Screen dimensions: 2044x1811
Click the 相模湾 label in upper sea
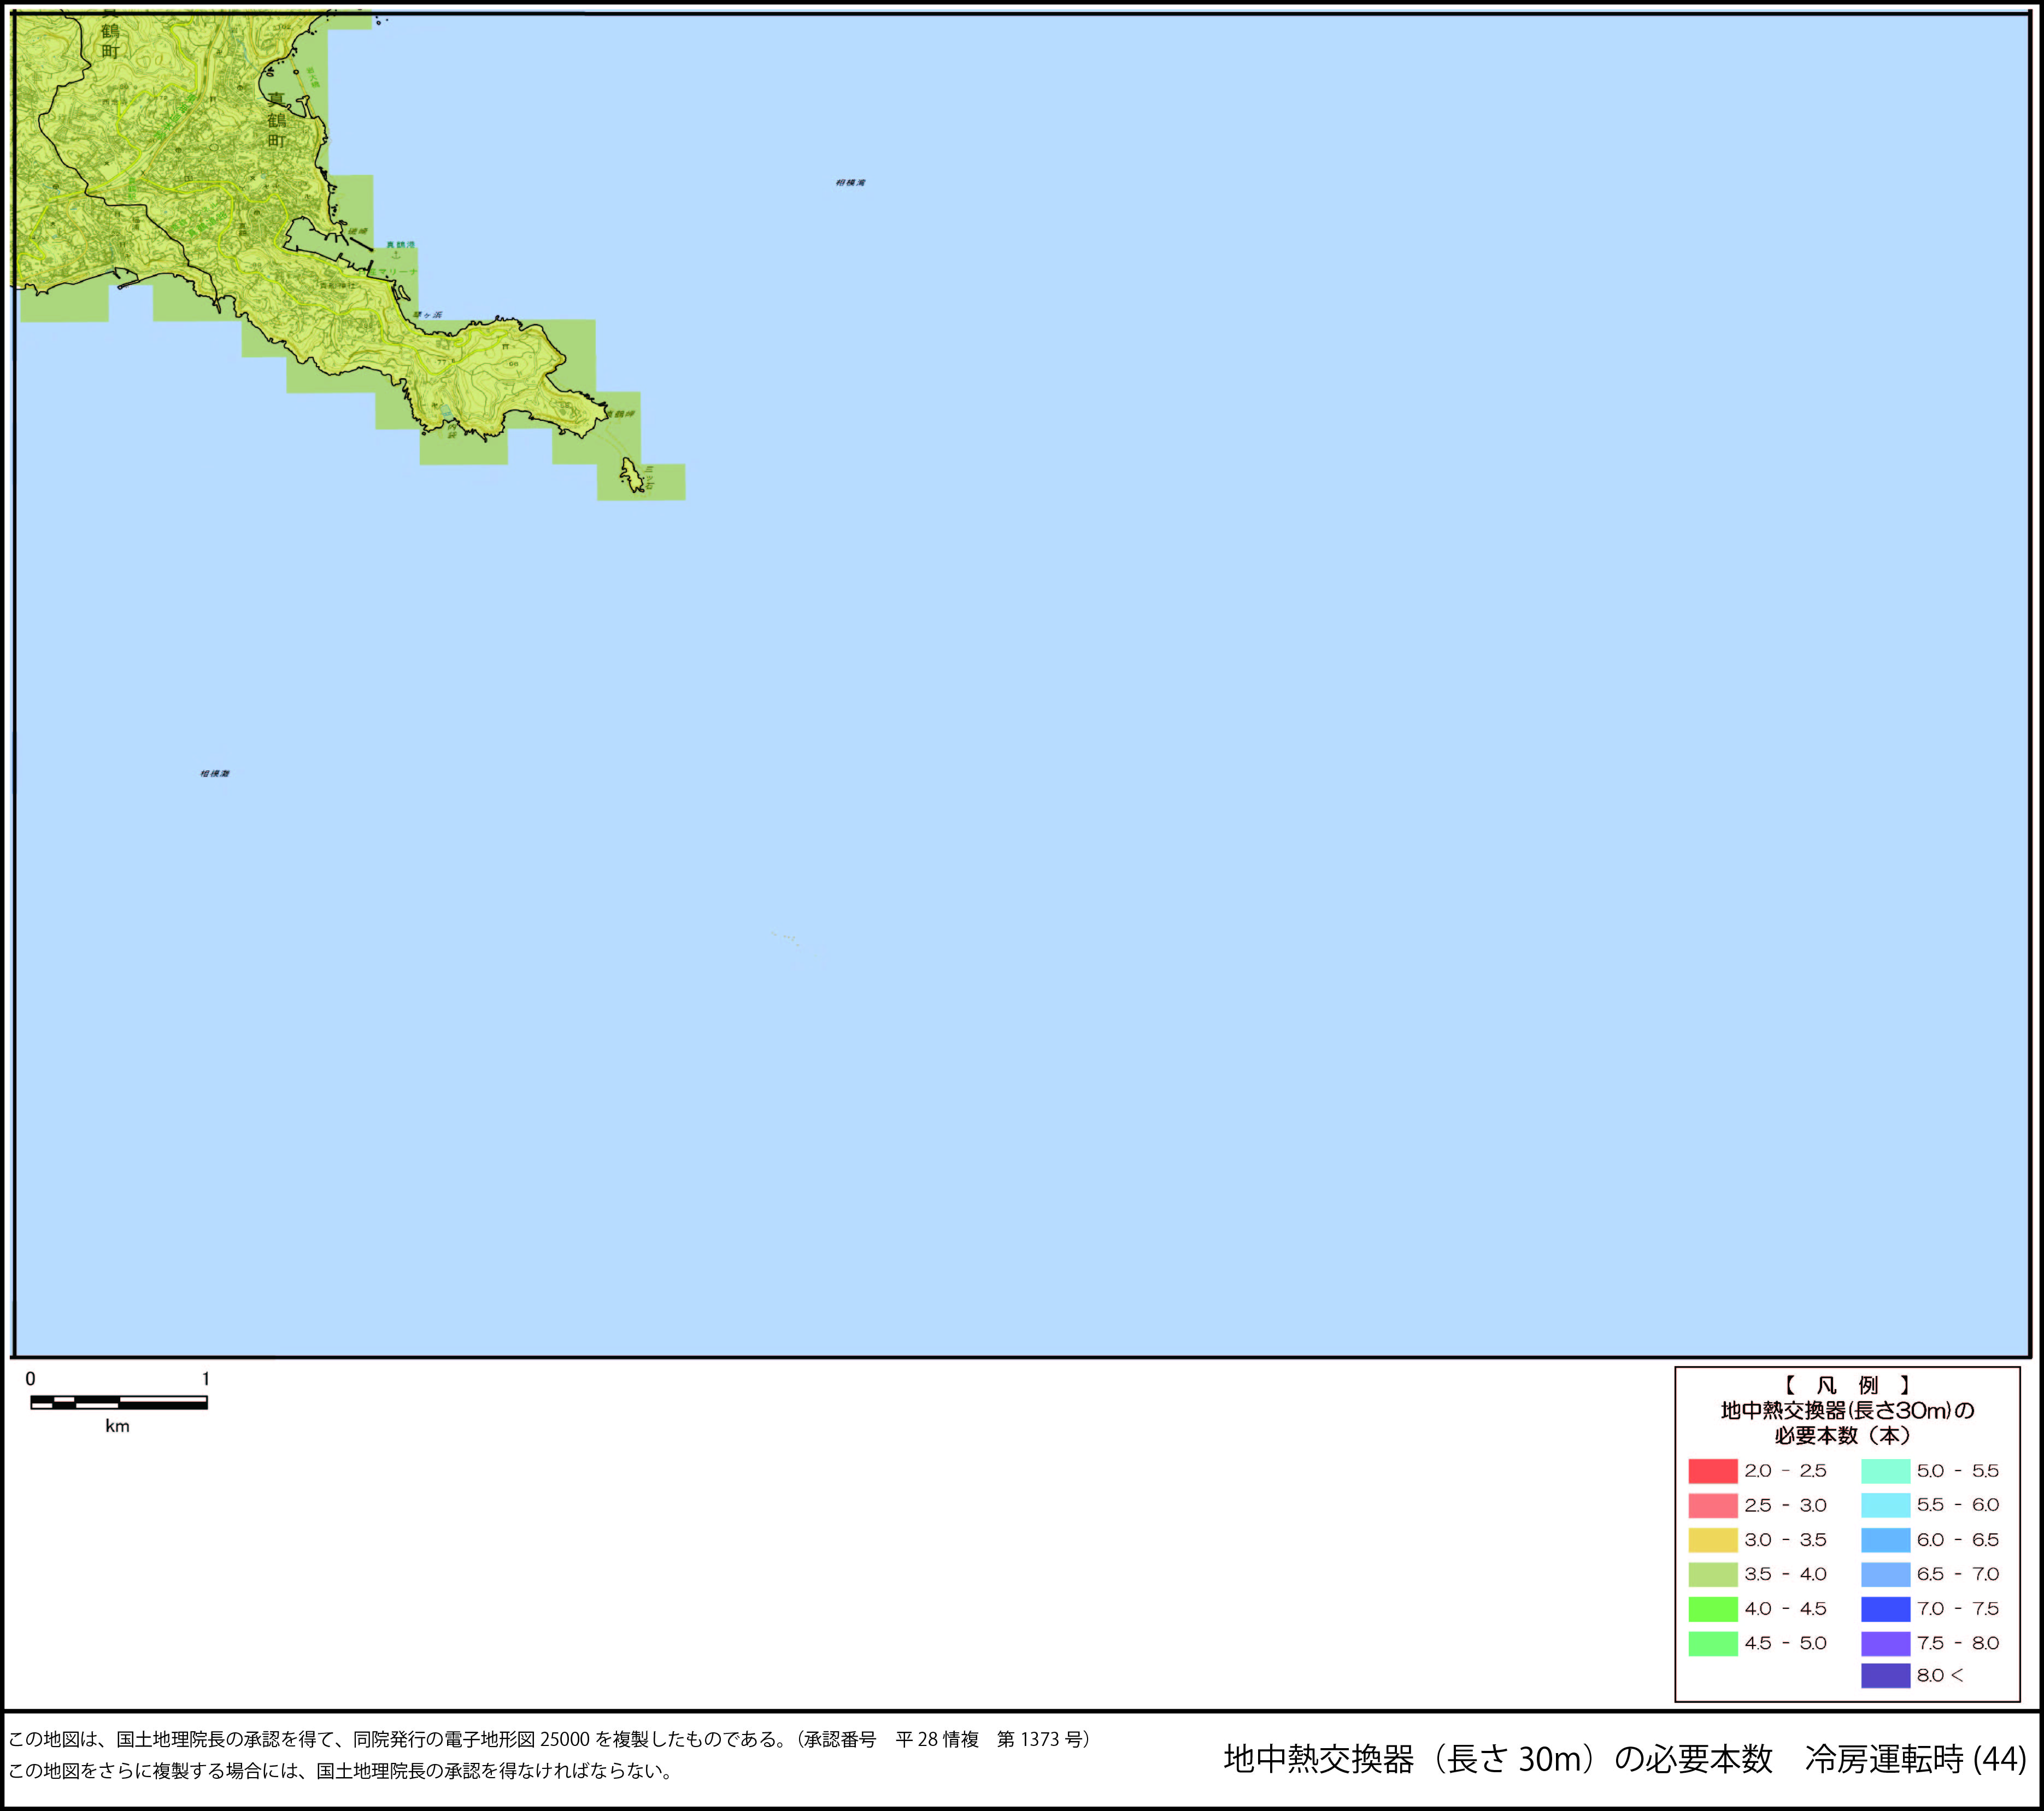coord(850,183)
